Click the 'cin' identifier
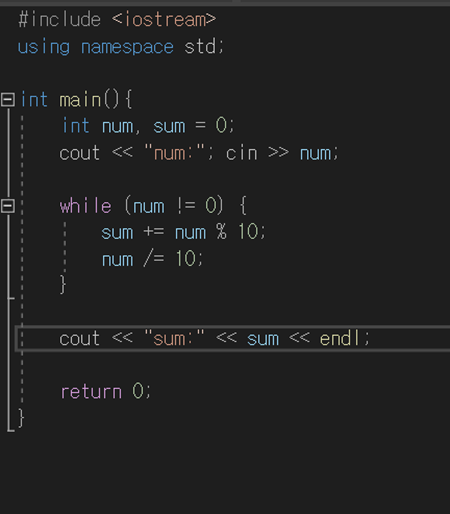Image resolution: width=450 pixels, height=514 pixels. pyautogui.click(x=242, y=153)
